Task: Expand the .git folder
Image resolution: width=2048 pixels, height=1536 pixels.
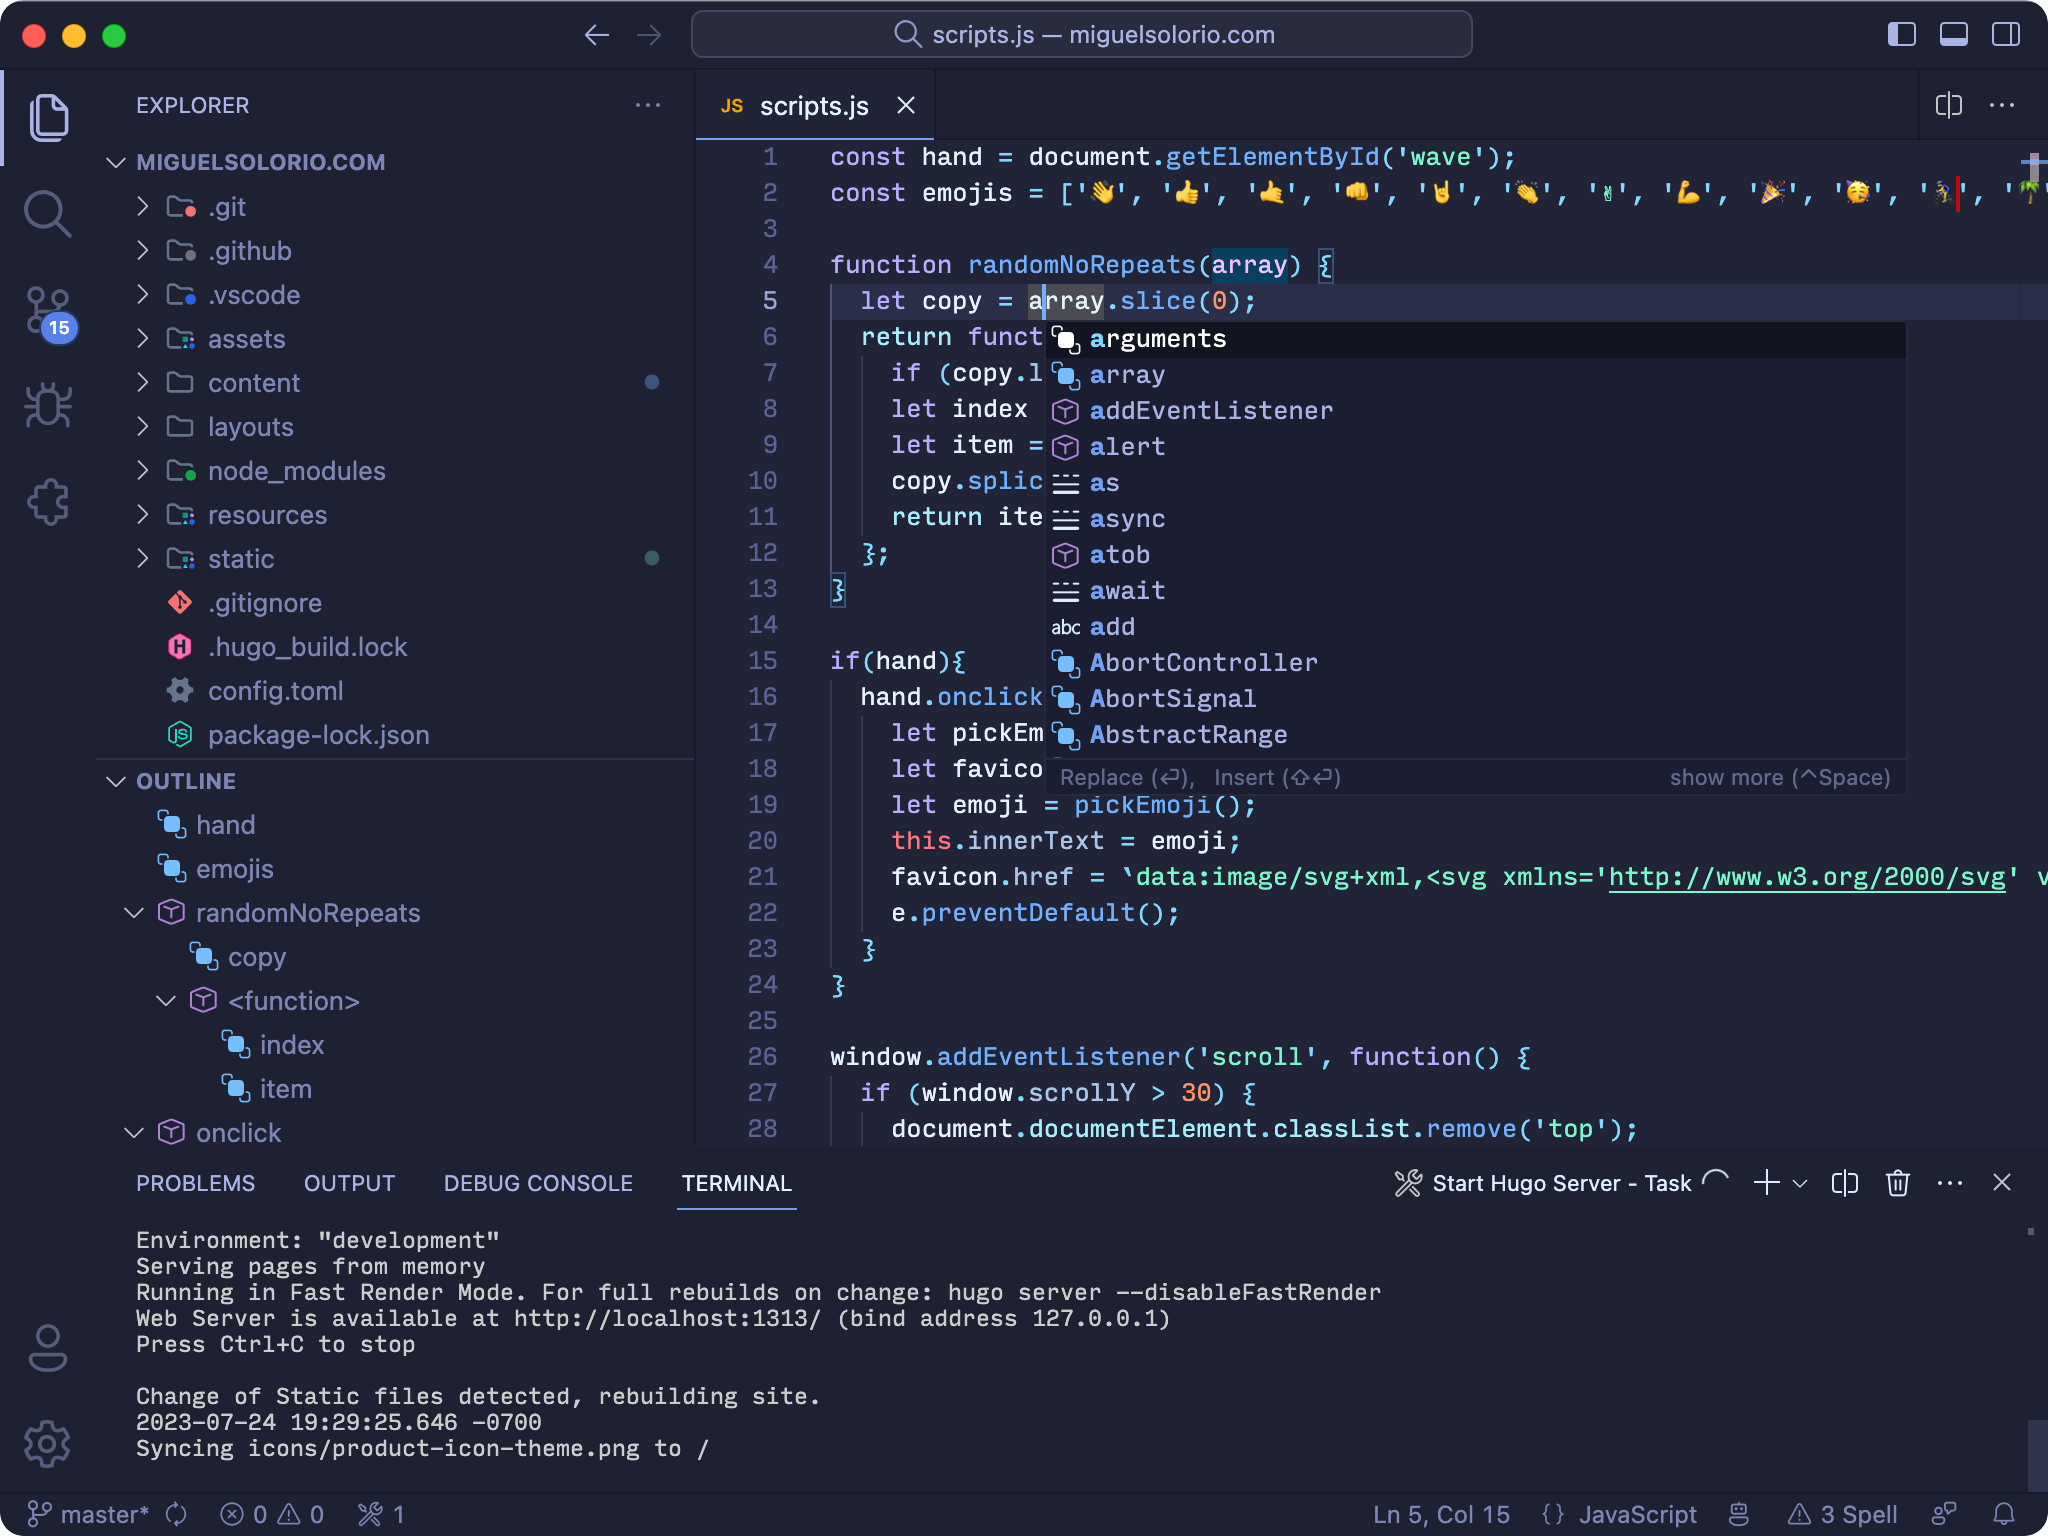Action: pos(142,207)
